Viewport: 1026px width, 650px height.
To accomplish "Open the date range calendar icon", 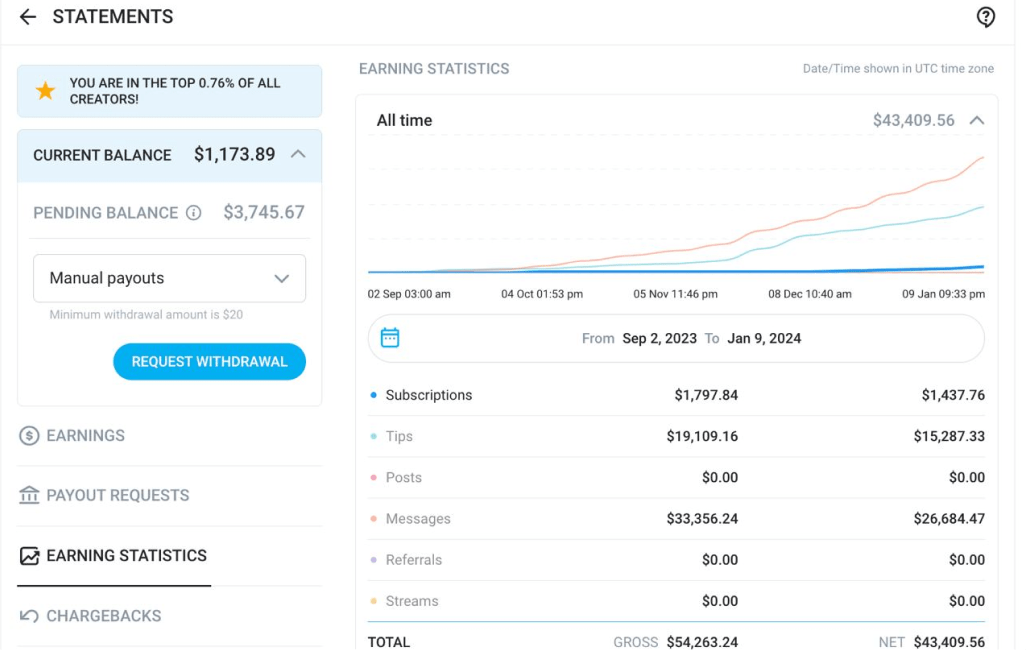I will click(x=390, y=338).
